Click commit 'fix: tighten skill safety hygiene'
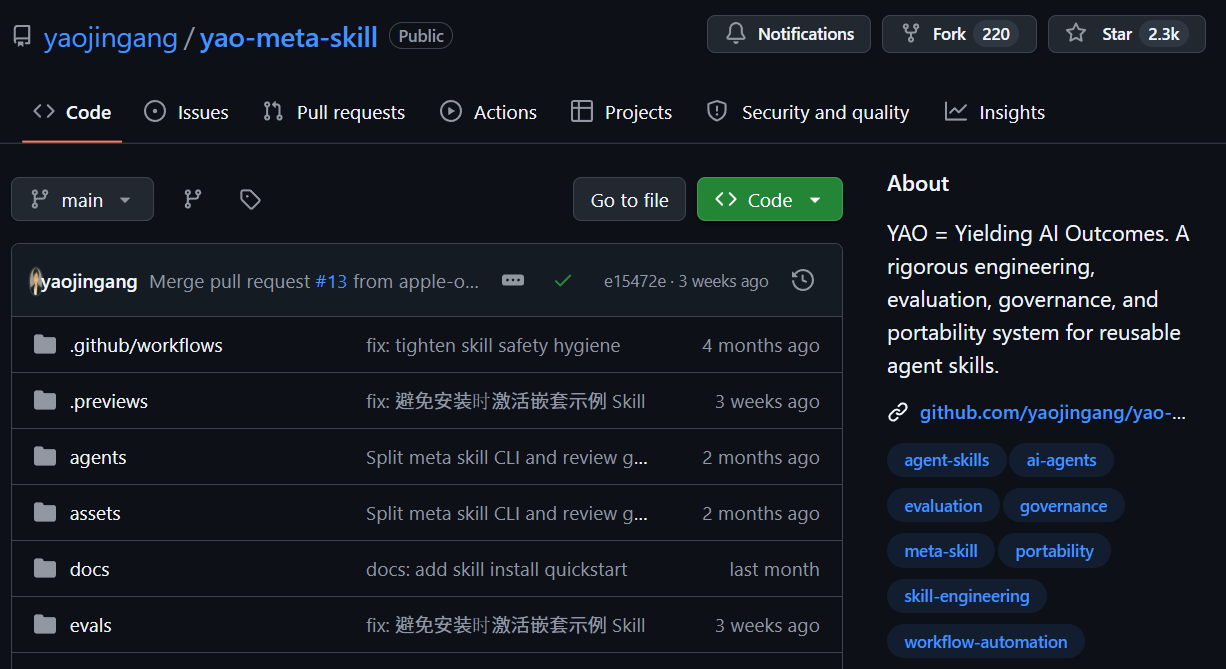The image size is (1226, 669). point(493,345)
